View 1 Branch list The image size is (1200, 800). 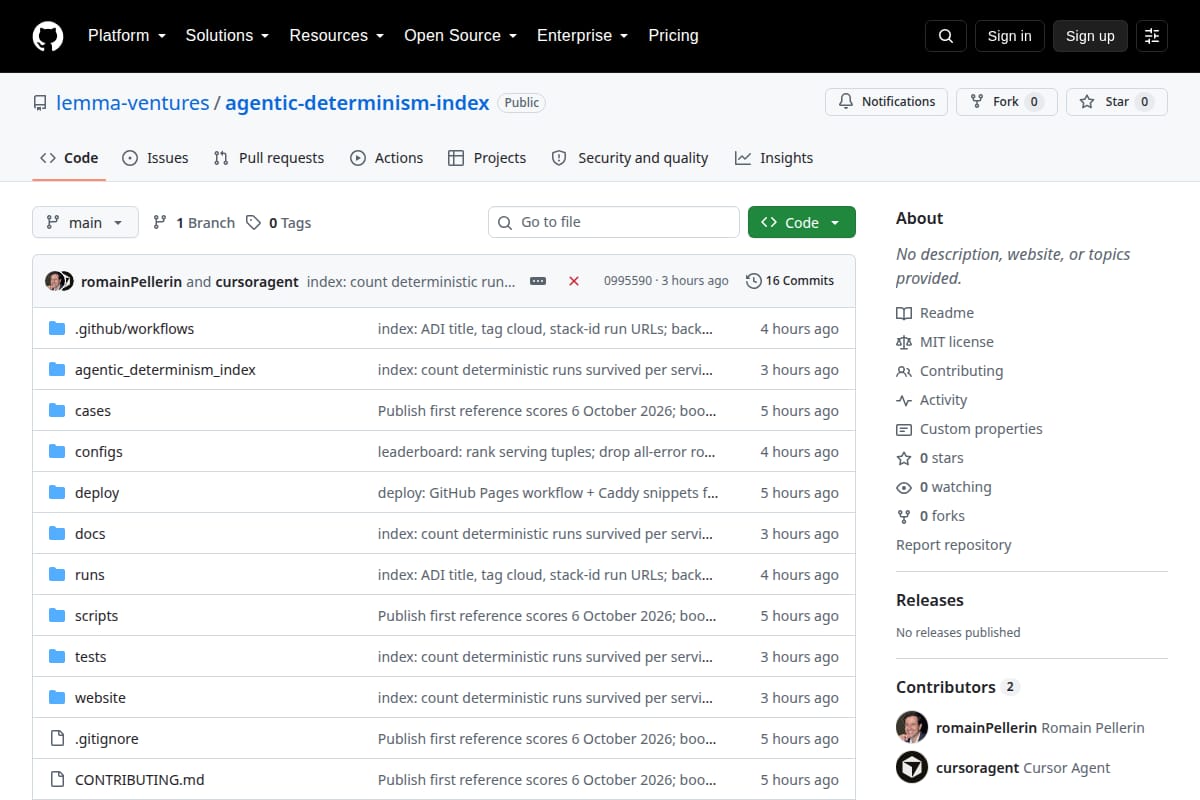[194, 222]
